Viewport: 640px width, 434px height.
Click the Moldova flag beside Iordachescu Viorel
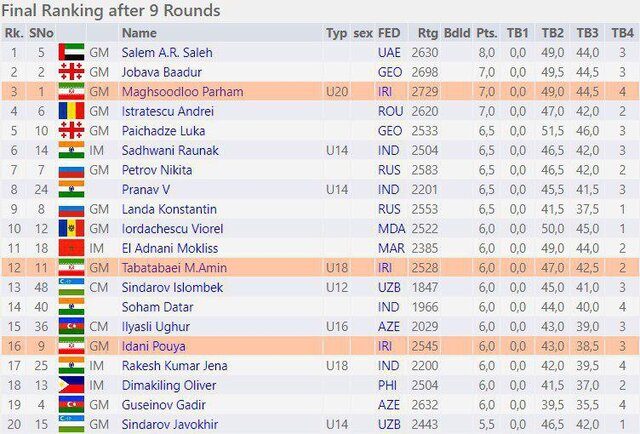click(x=71, y=229)
